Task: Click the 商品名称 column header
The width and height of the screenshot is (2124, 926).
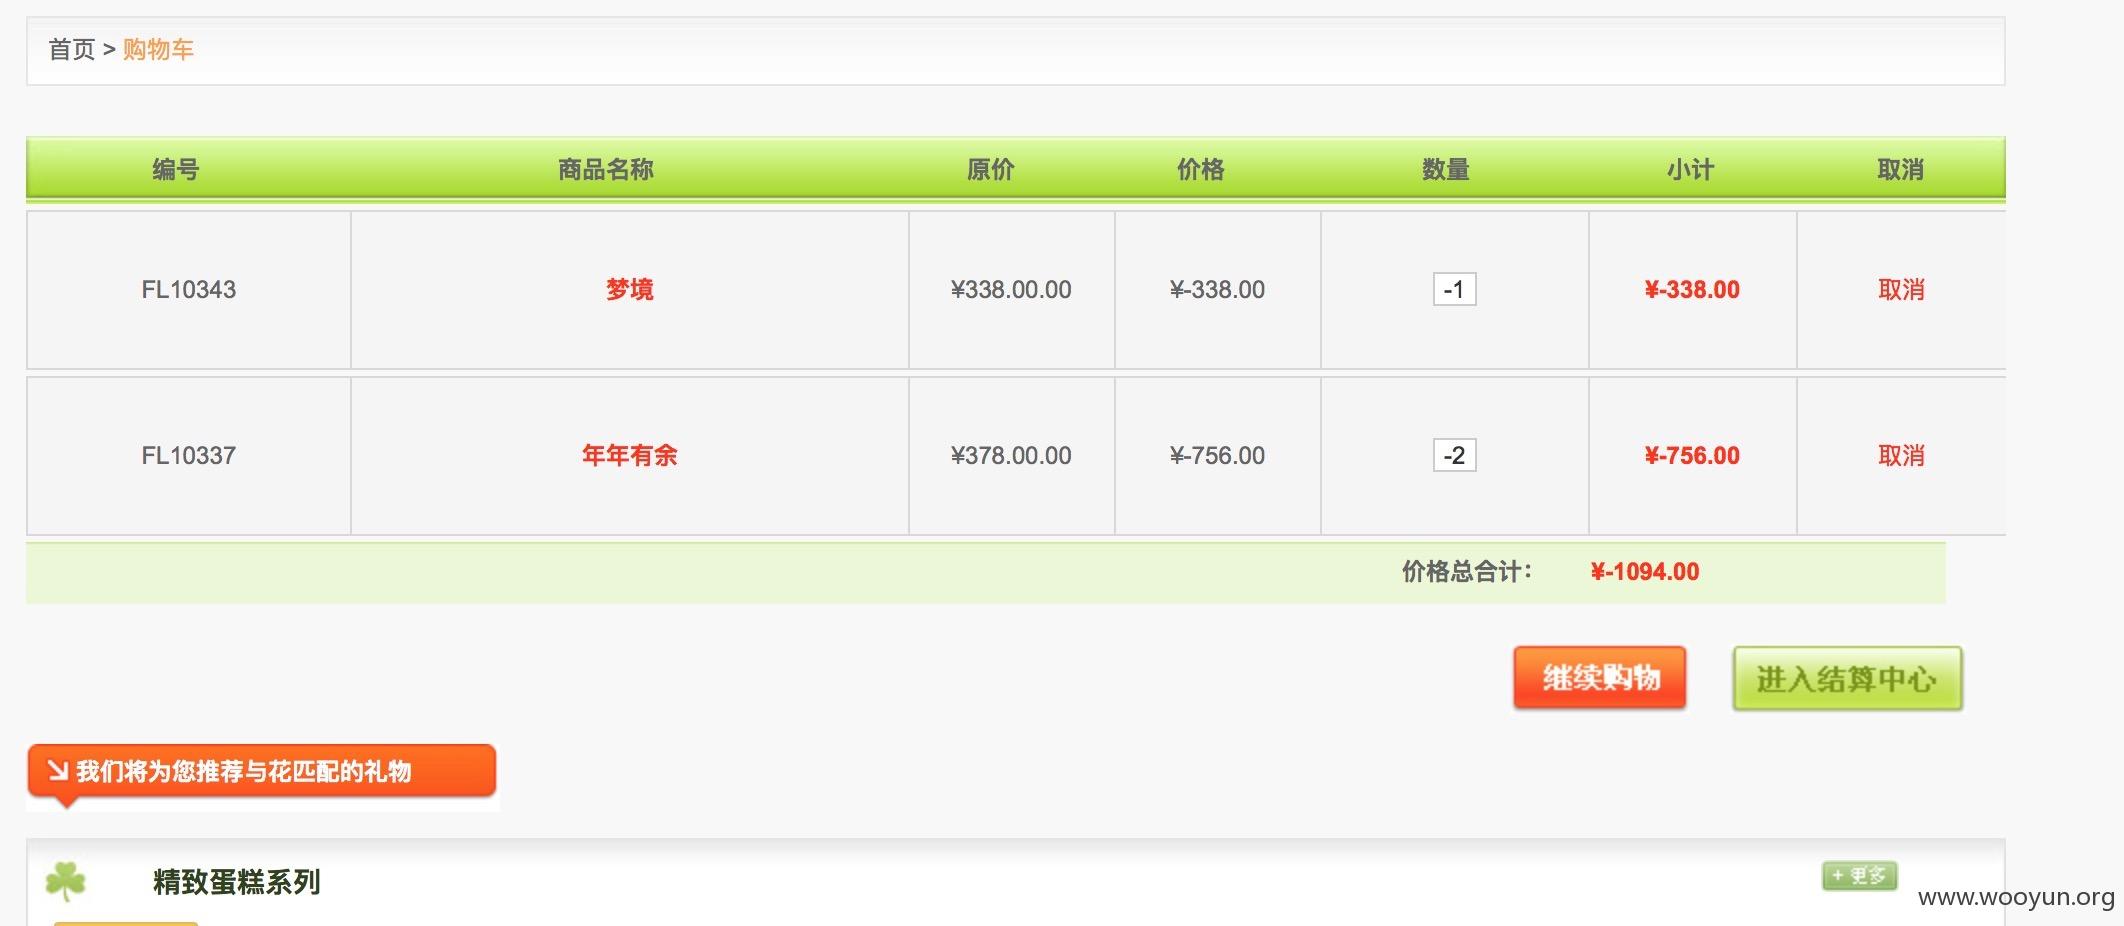Action: click(606, 169)
